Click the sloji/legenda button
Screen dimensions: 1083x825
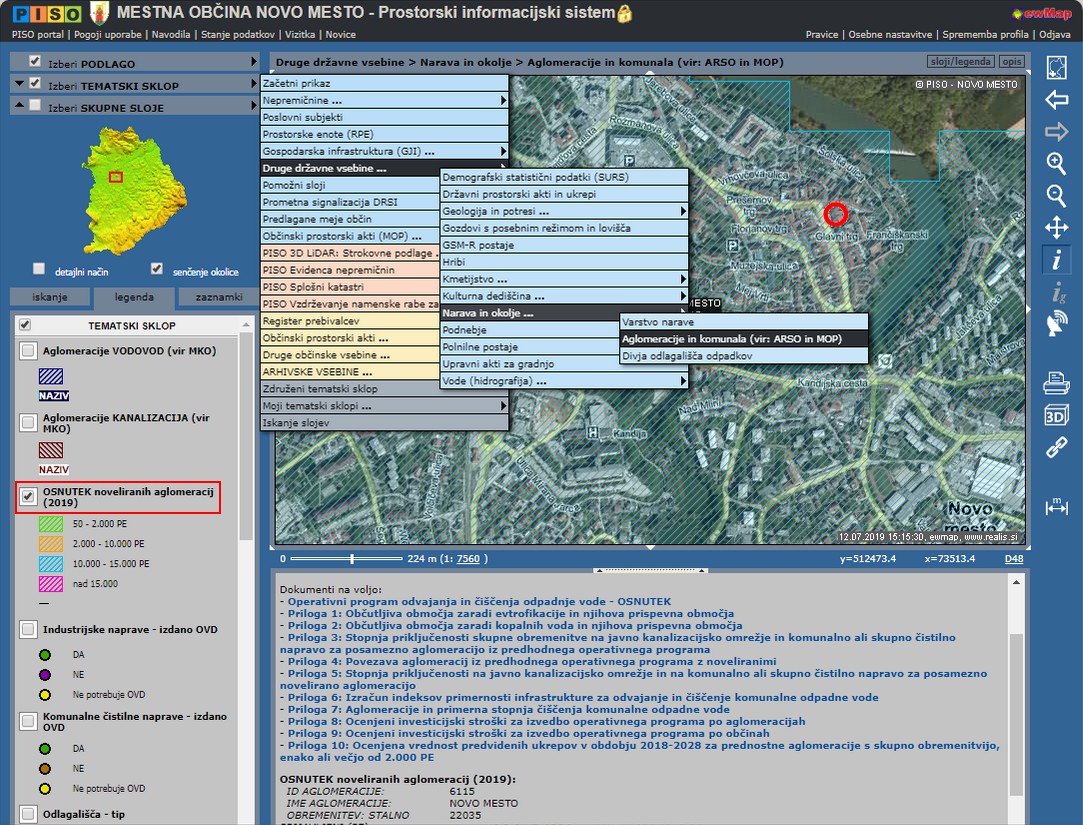960,62
